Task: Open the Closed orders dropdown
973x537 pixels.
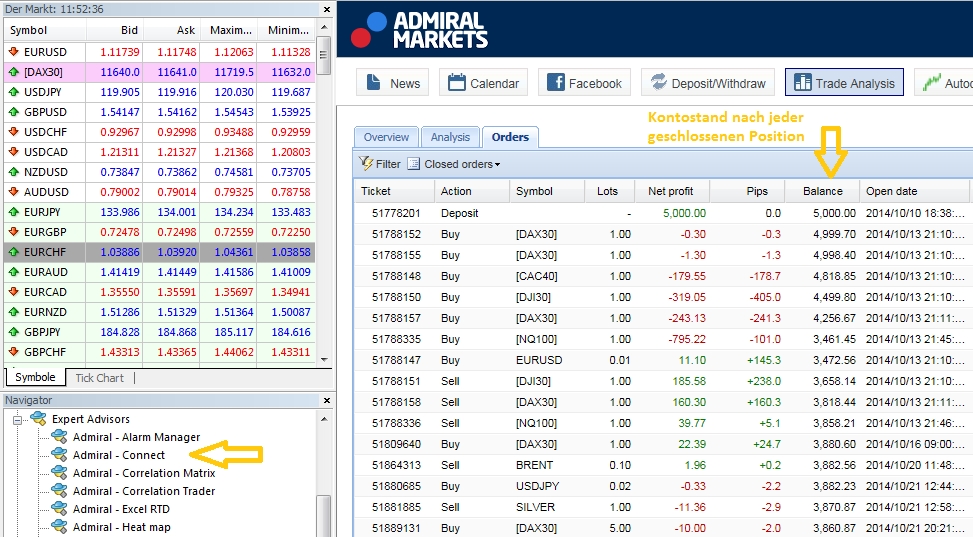Action: [x=461, y=164]
